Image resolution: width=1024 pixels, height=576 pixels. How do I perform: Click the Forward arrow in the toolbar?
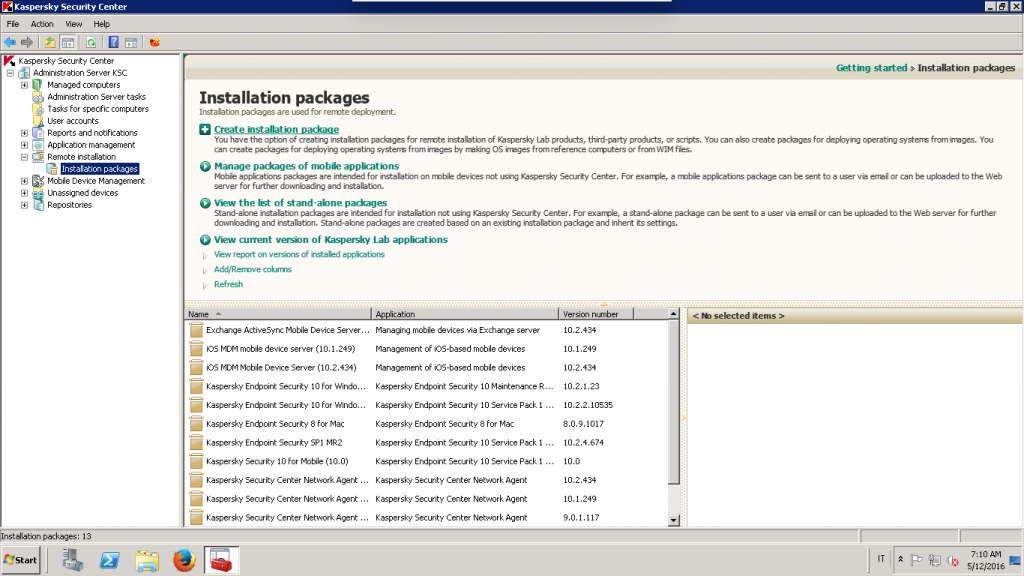coord(27,42)
